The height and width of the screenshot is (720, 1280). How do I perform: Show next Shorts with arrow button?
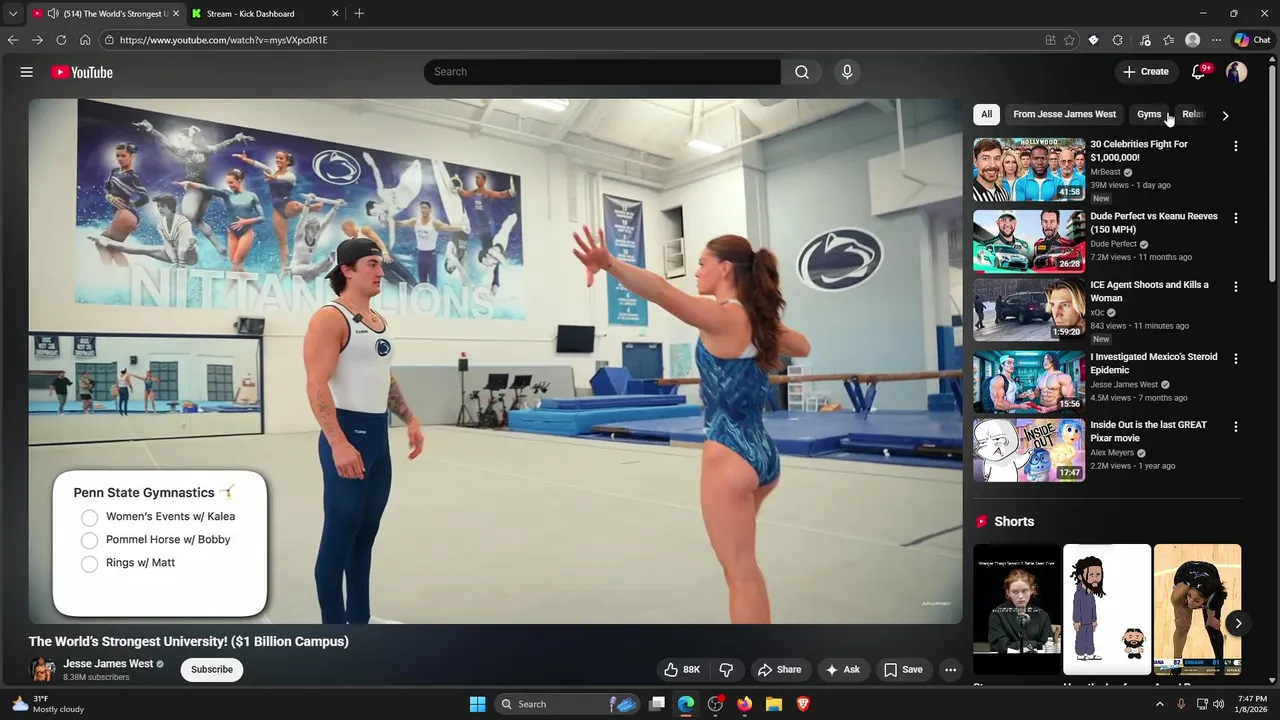pos(1238,623)
